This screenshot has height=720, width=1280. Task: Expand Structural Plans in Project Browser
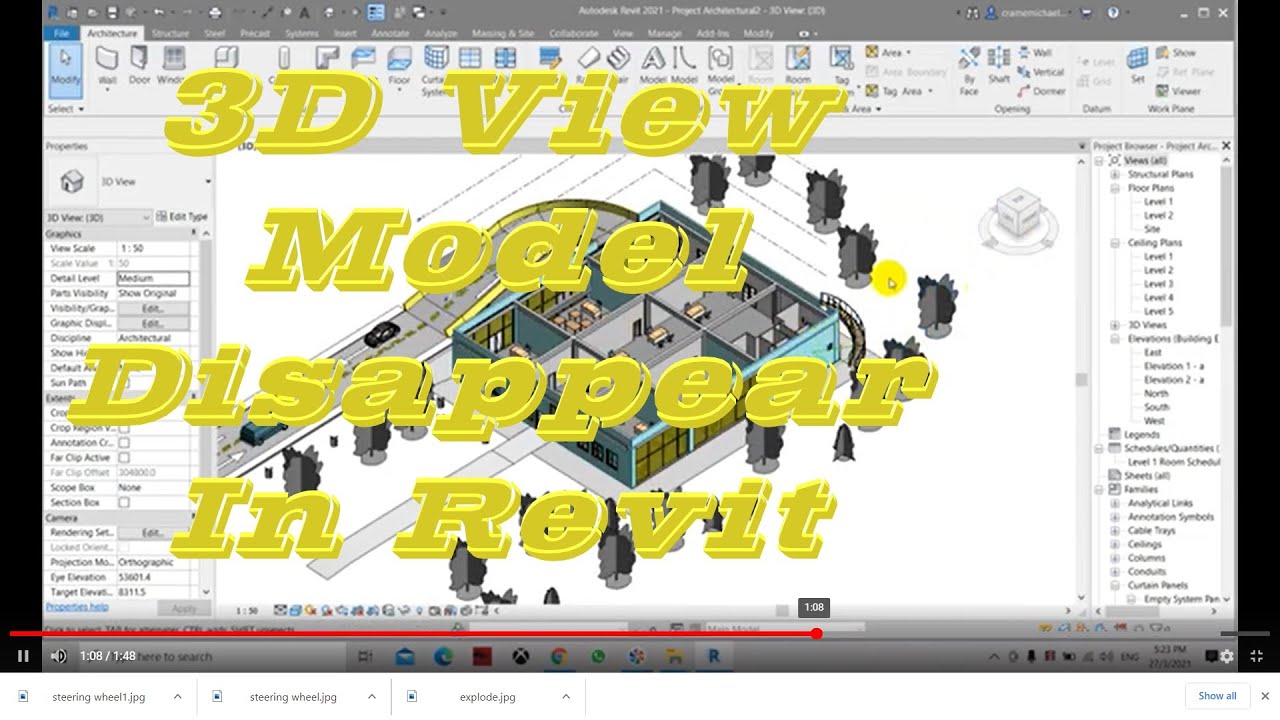1115,174
